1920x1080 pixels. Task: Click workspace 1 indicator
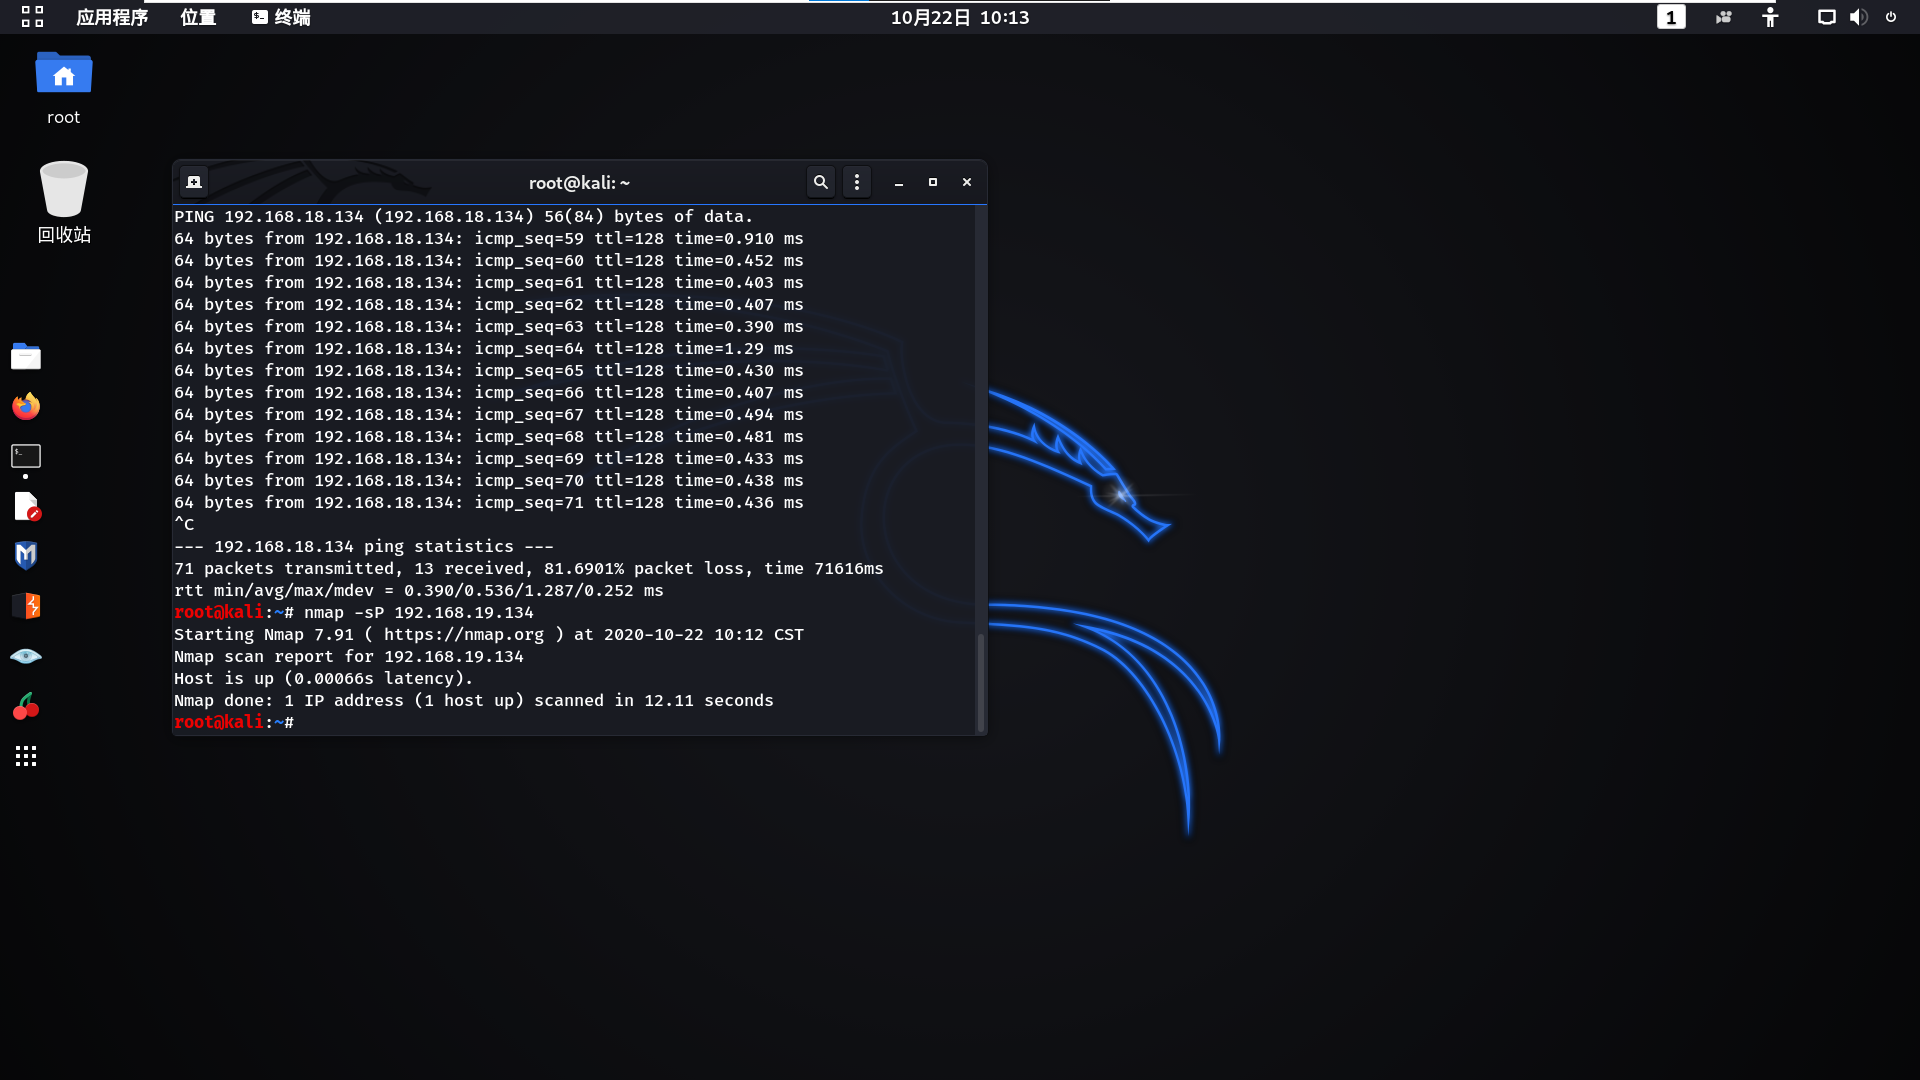pos(1670,17)
